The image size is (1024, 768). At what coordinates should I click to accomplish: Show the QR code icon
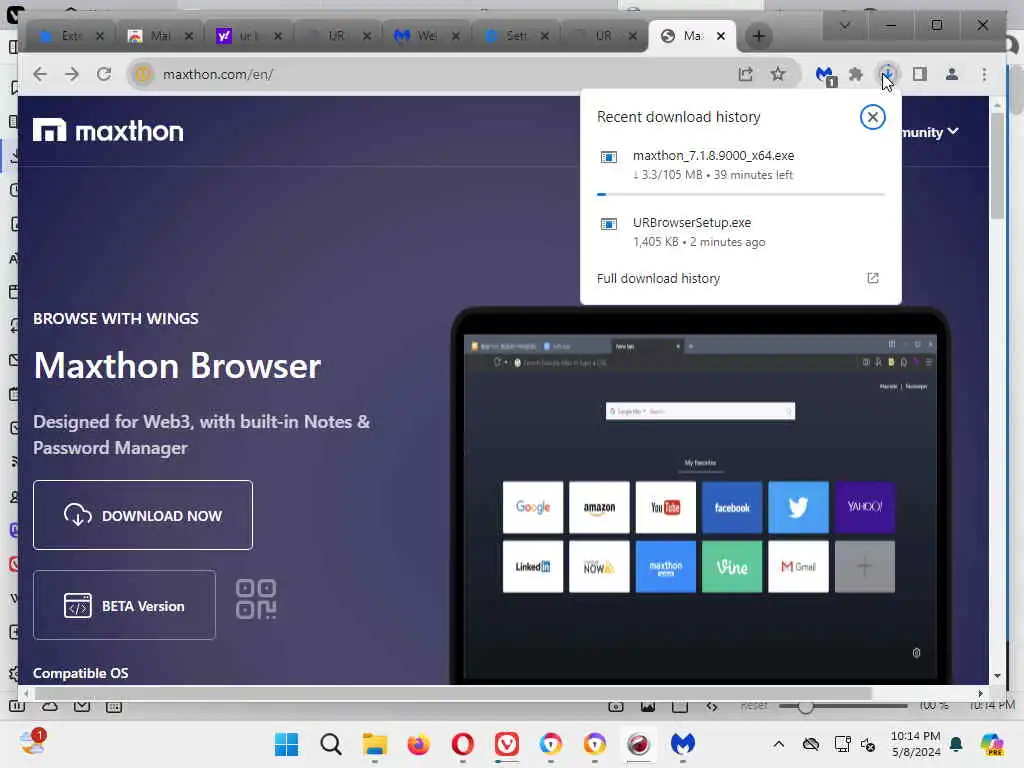(x=256, y=600)
